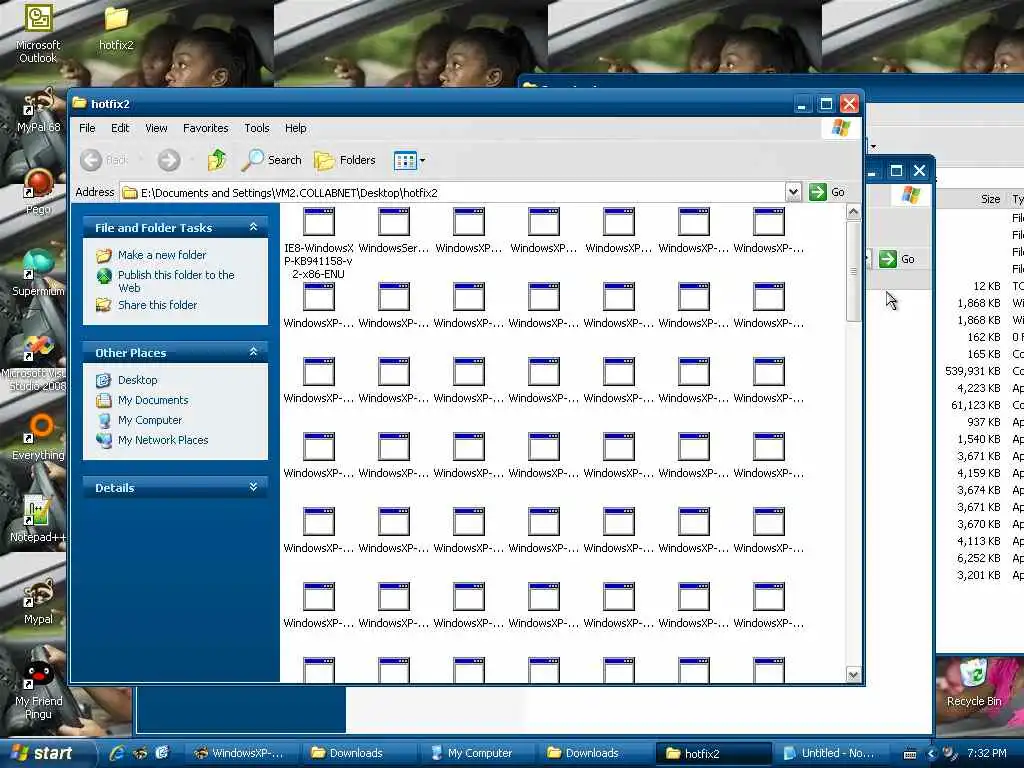Select the Recycle Bin icon
Viewport: 1024px width, 768px height.
pyautogui.click(x=974, y=682)
